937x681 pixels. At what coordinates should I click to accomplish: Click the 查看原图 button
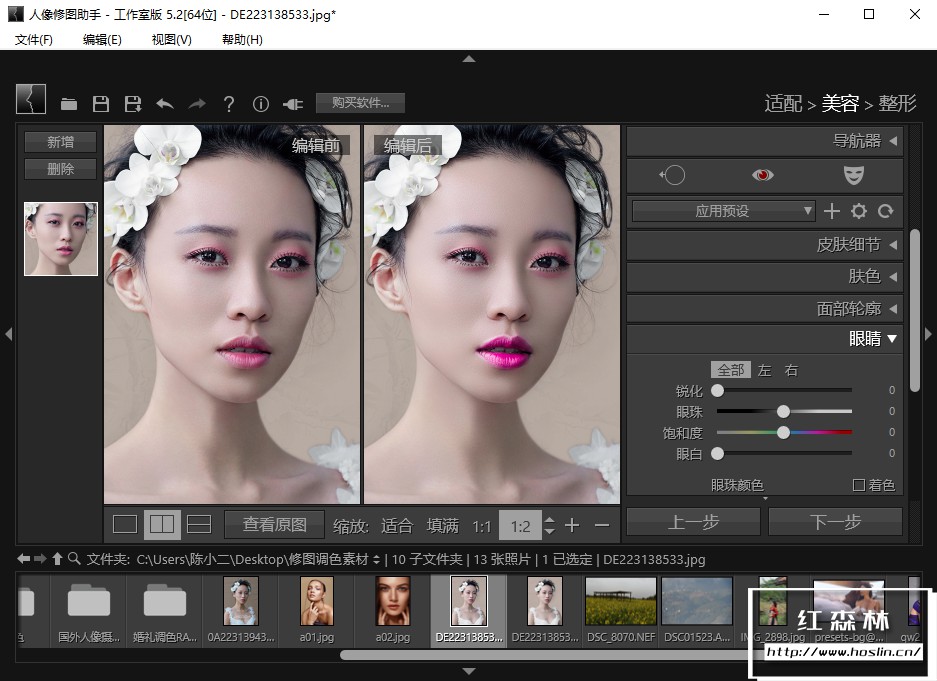pos(274,524)
